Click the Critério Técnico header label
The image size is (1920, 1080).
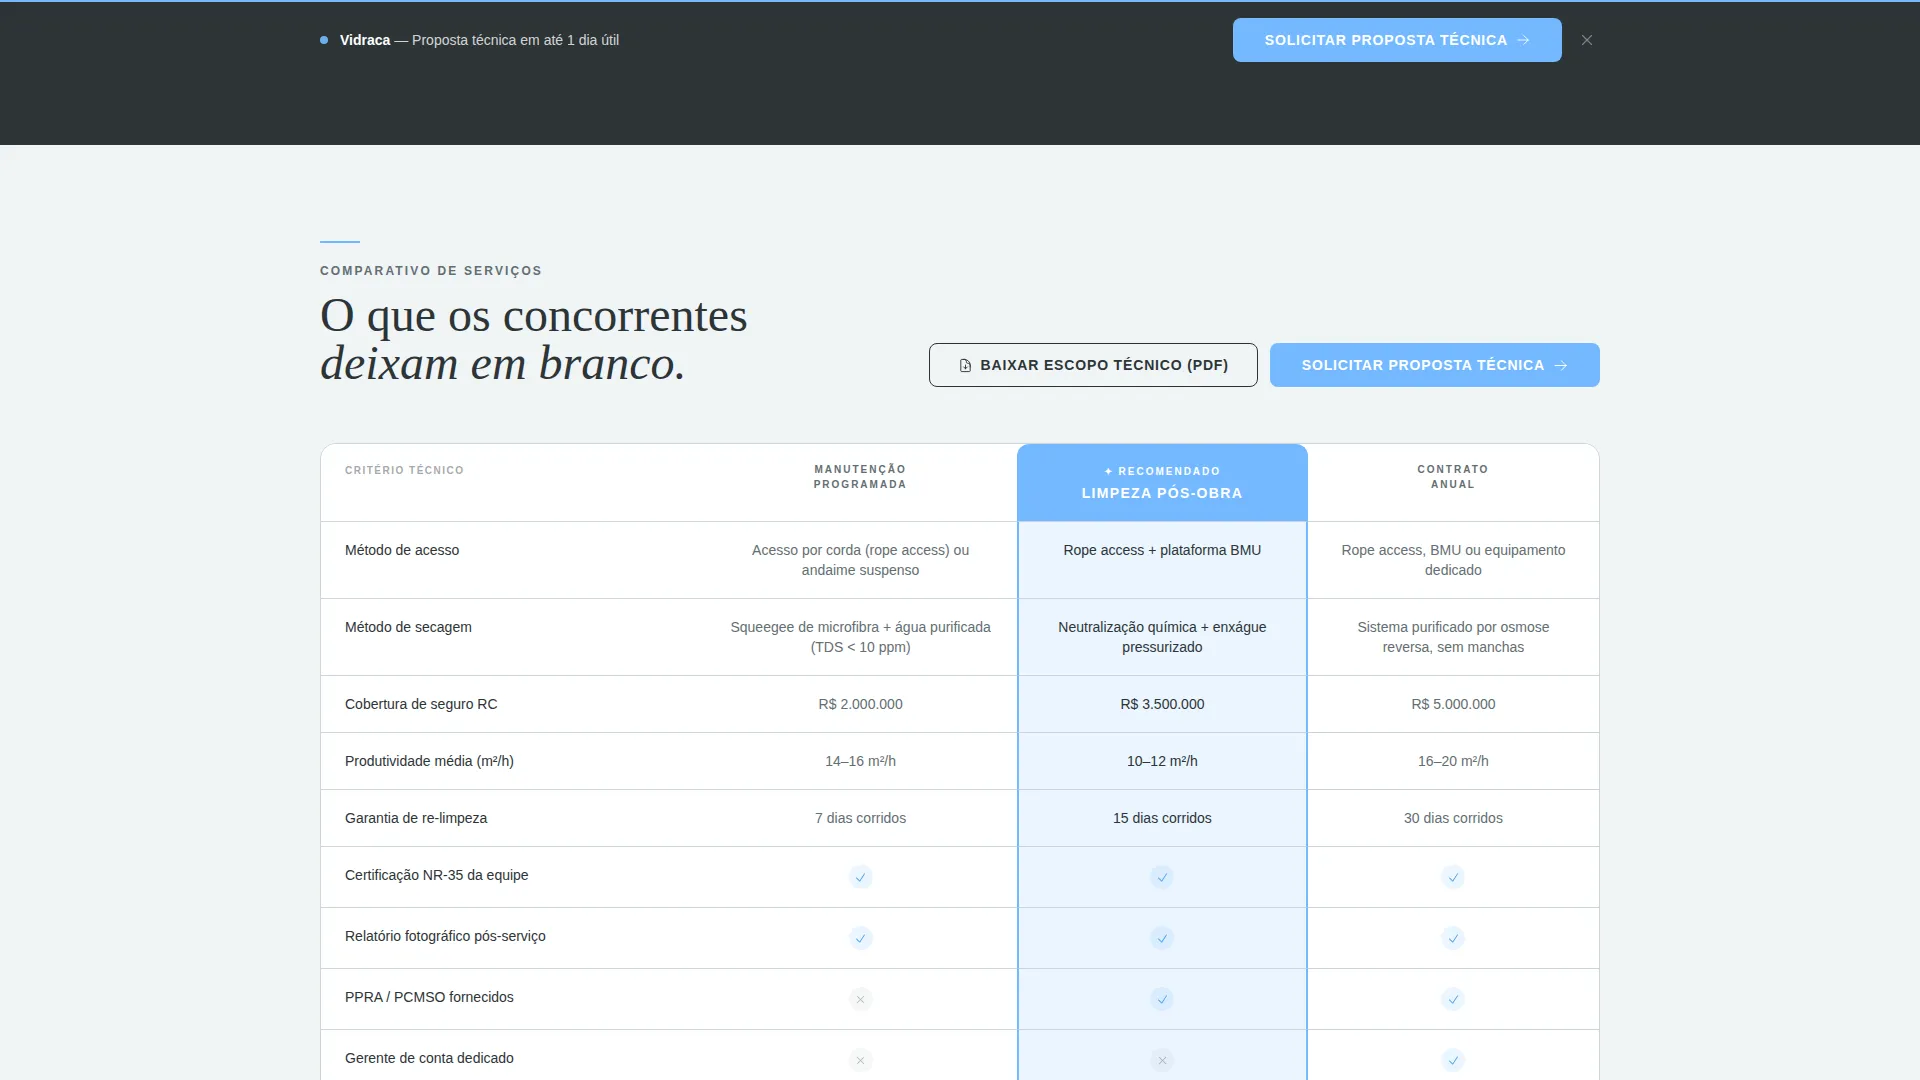pos(404,470)
